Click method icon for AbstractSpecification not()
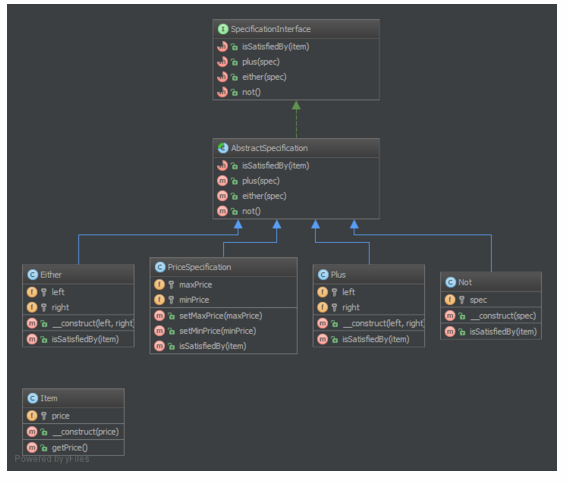 coord(222,211)
